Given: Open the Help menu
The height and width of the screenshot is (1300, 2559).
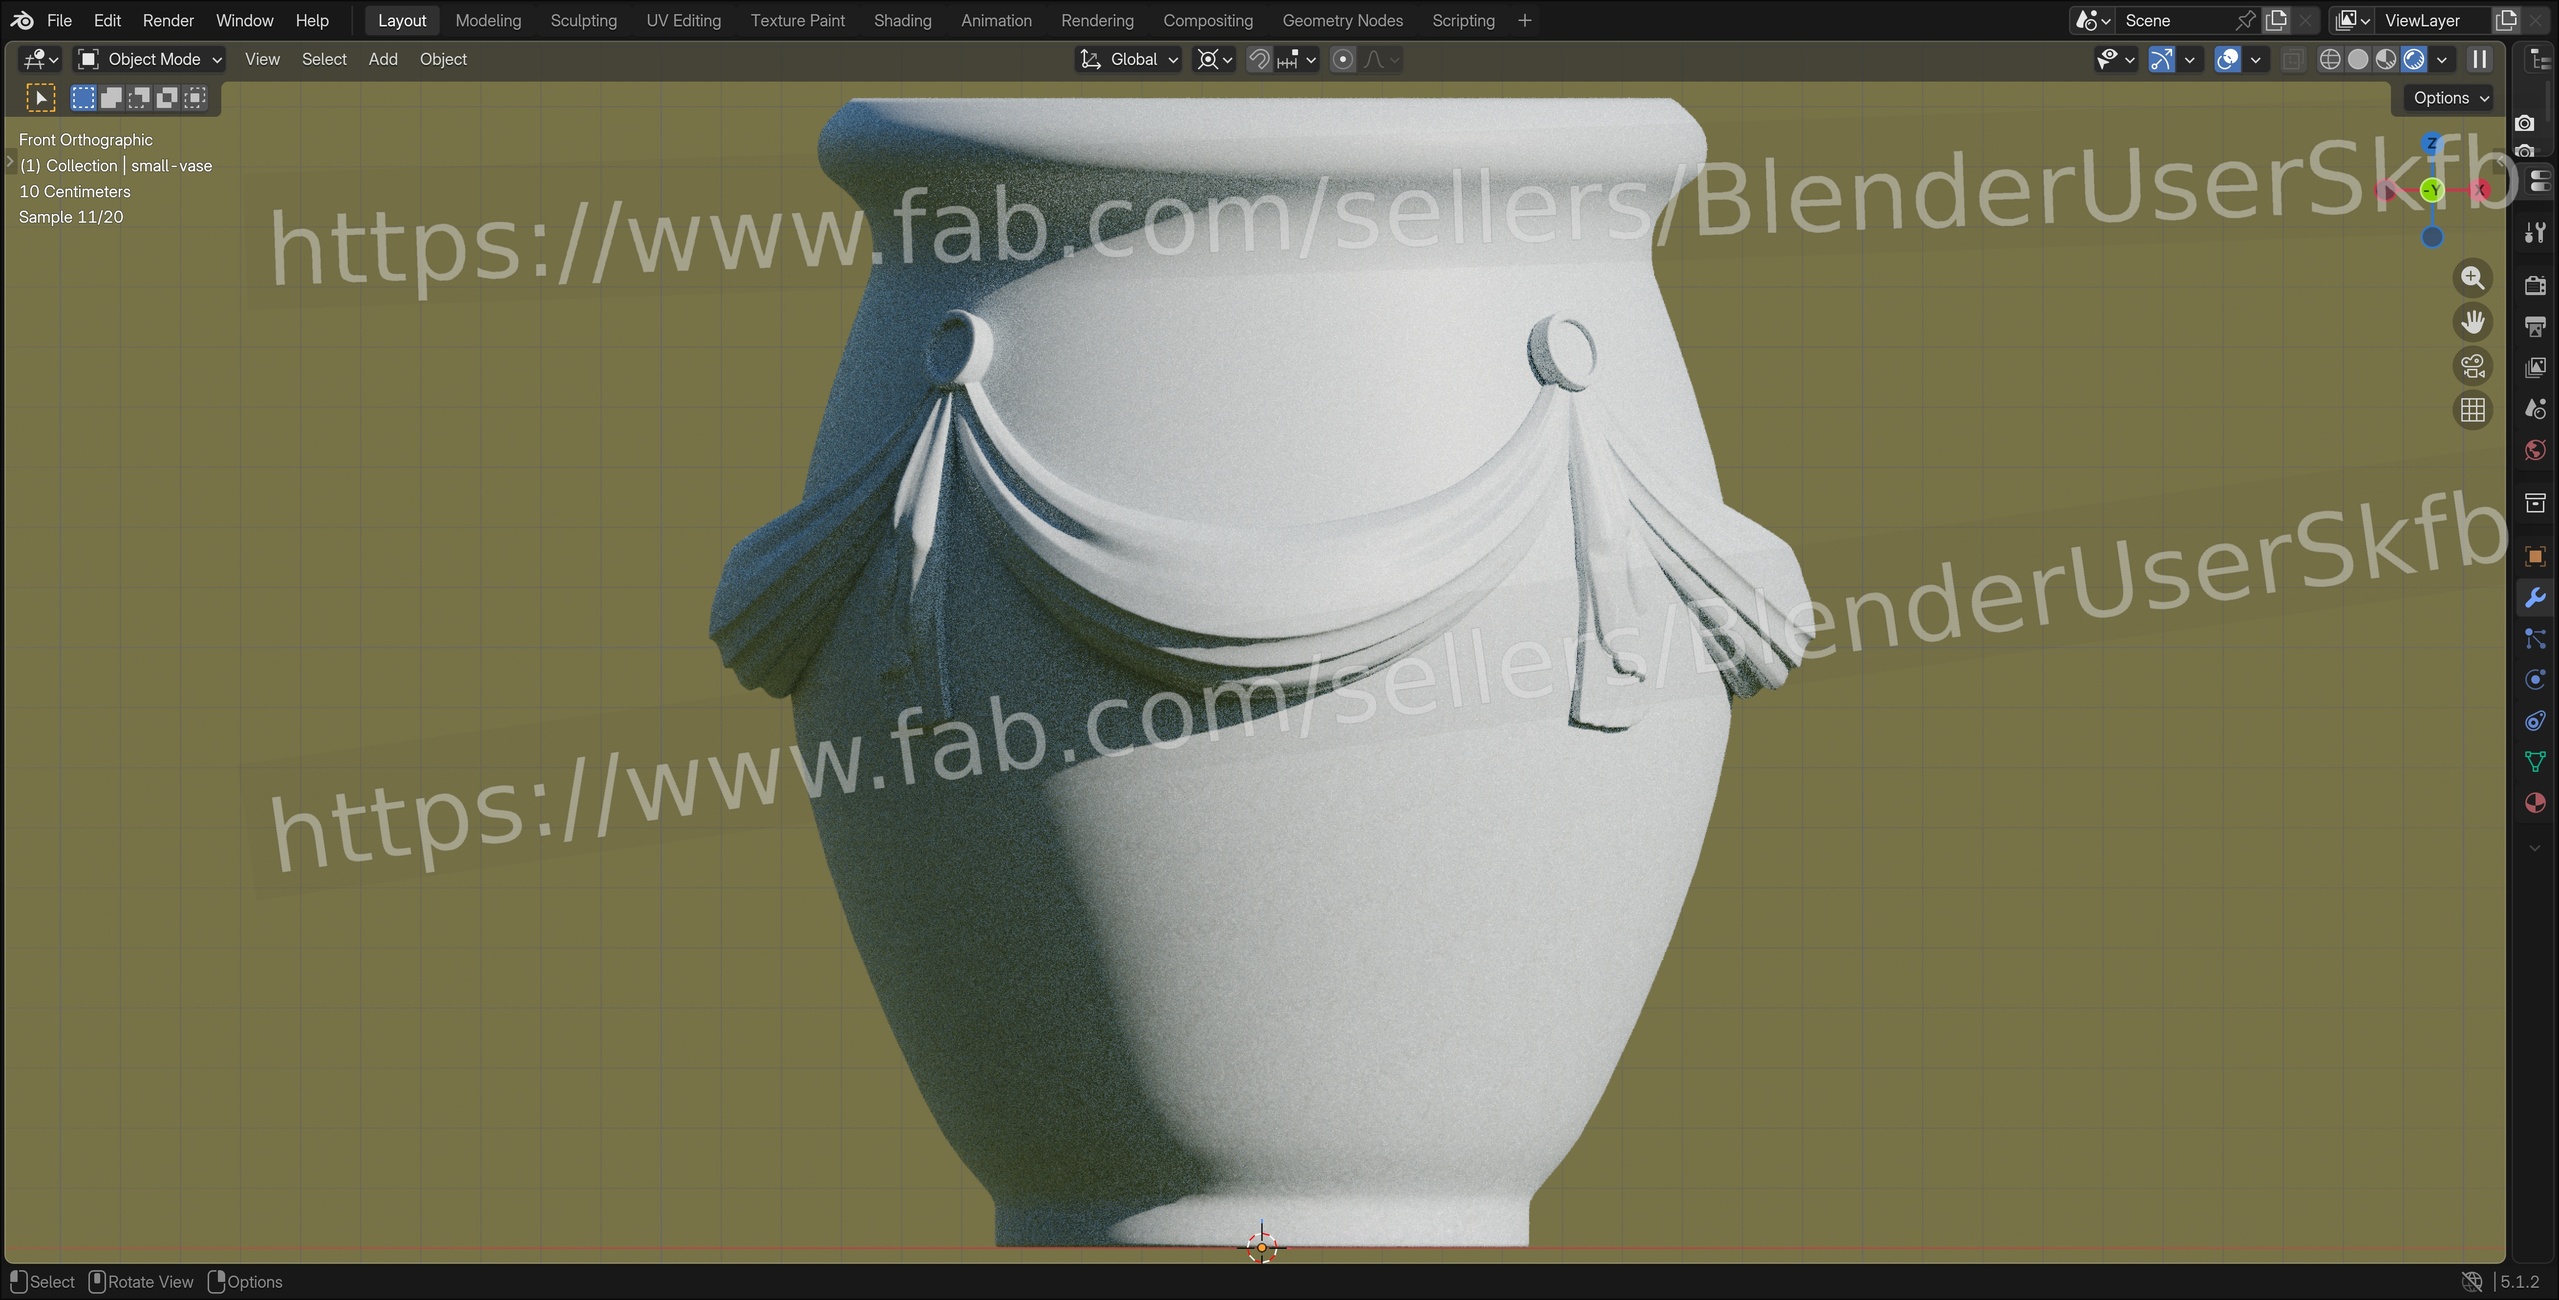Looking at the screenshot, I should click(312, 20).
